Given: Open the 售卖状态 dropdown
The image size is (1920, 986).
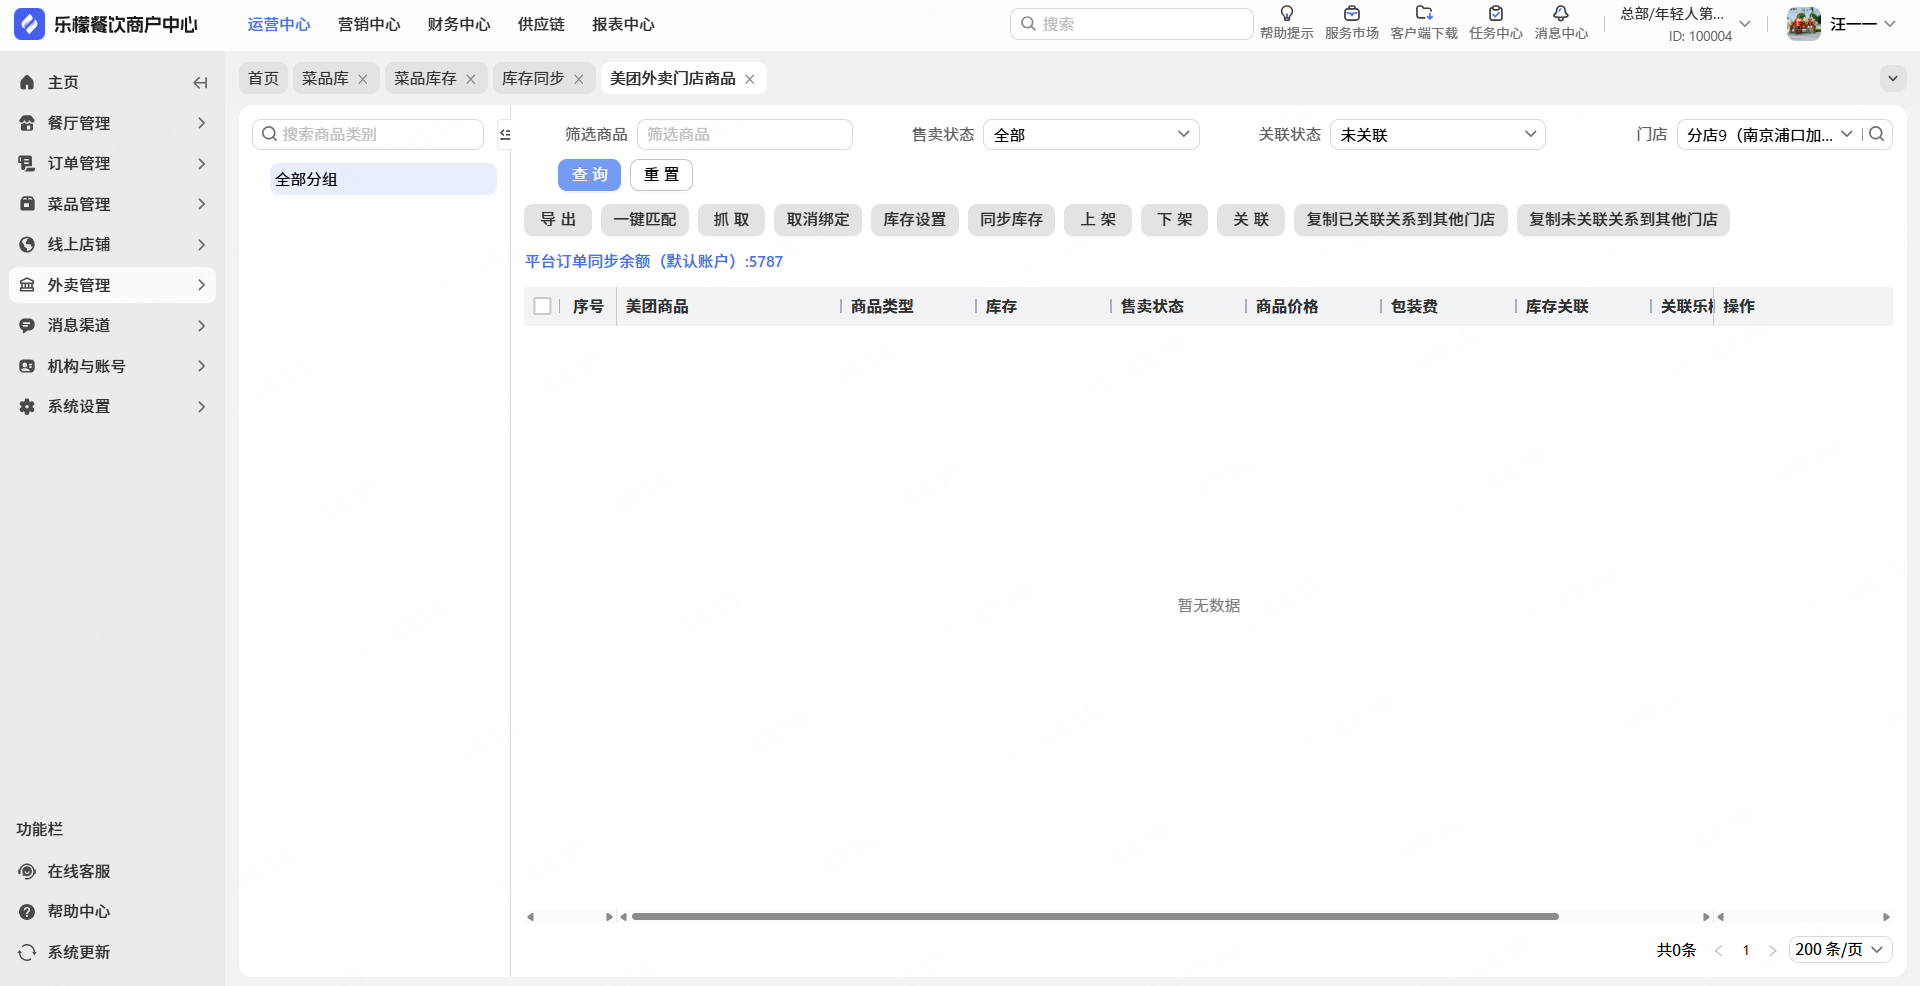Looking at the screenshot, I should [1091, 134].
